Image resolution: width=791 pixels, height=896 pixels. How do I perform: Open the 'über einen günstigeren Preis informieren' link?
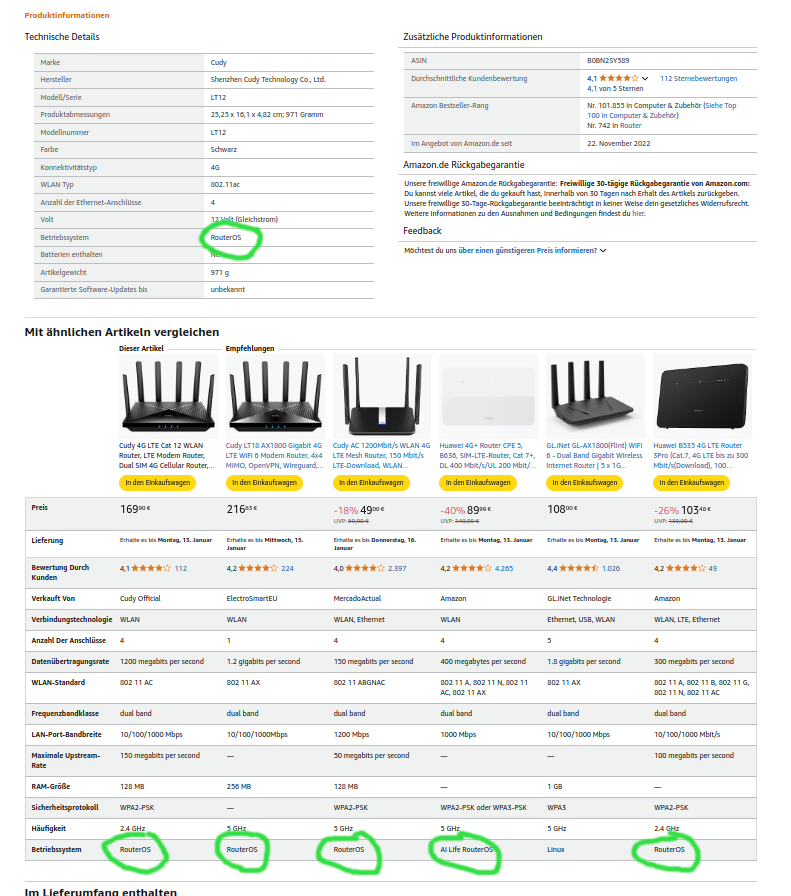528,251
